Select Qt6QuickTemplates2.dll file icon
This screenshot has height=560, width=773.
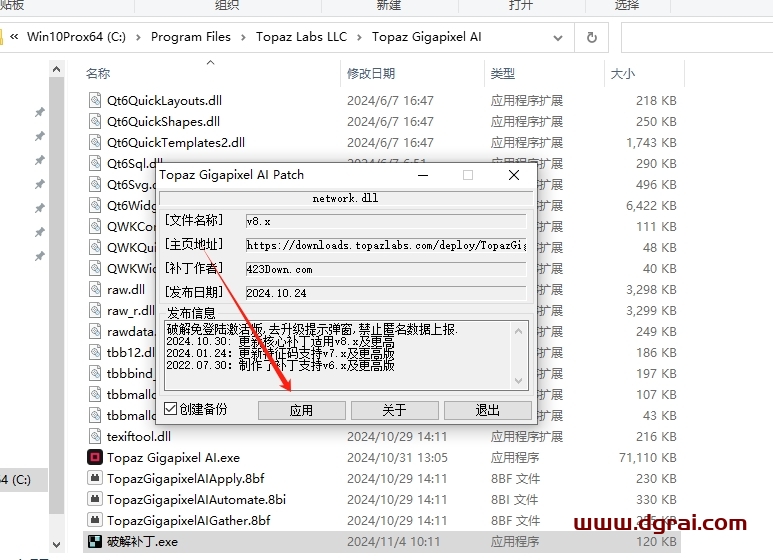pos(95,142)
